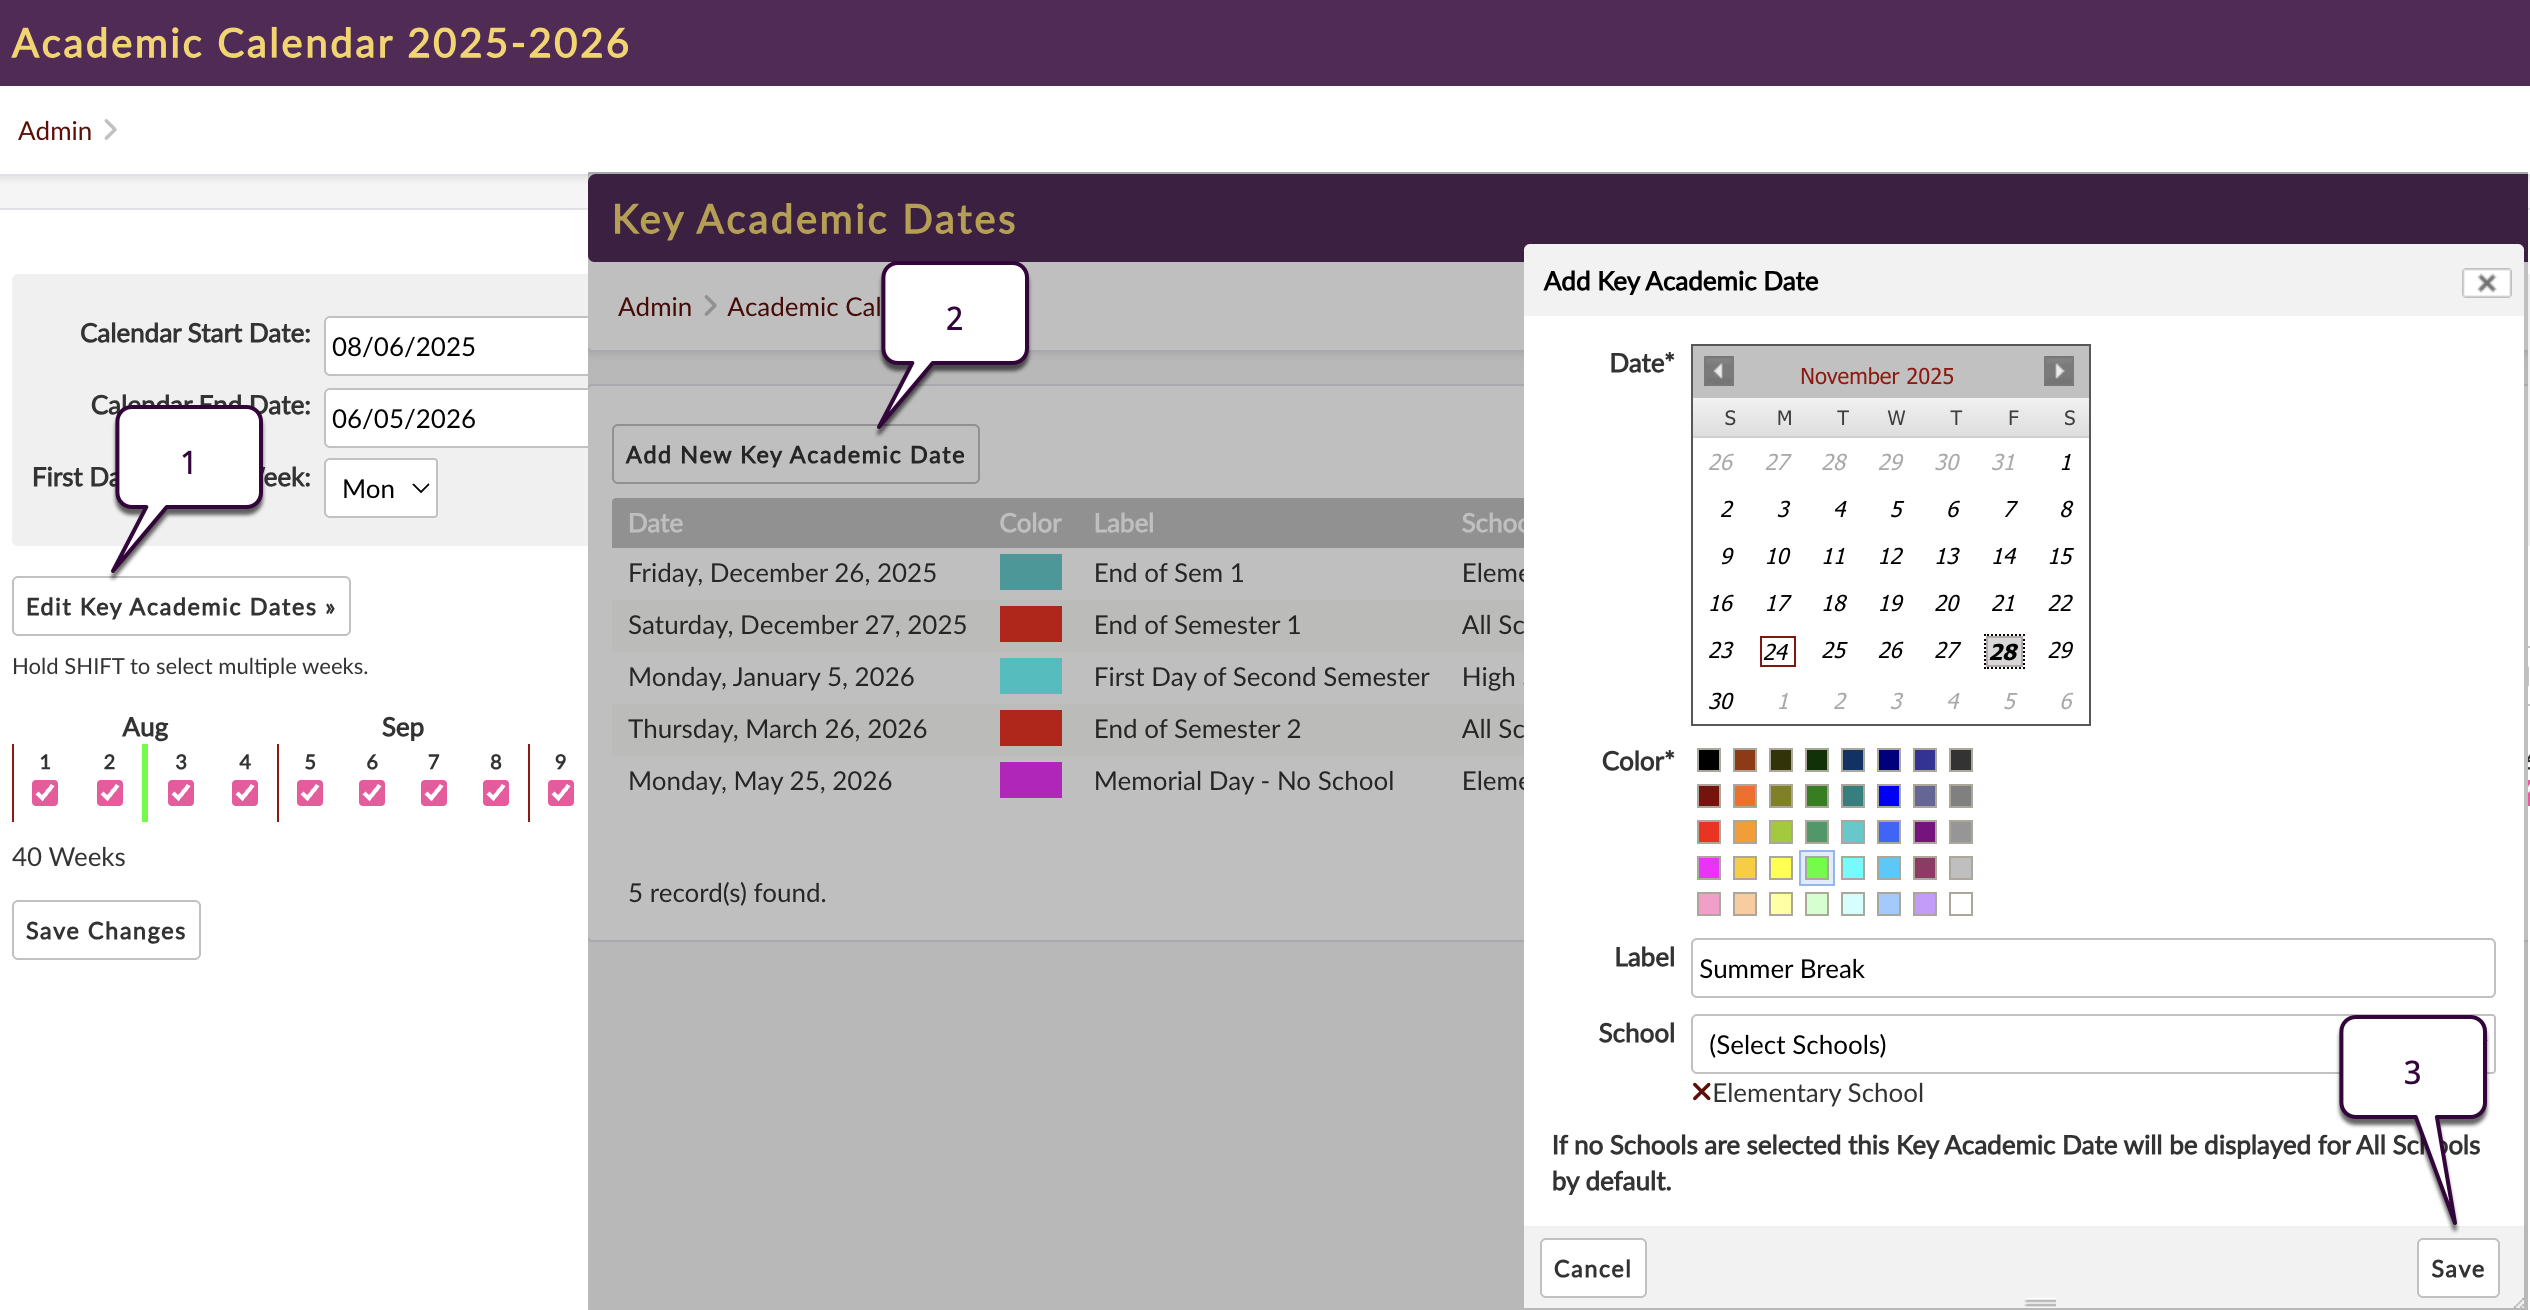The height and width of the screenshot is (1310, 2530).
Task: Open the First Day of Week dropdown
Action: pos(381,488)
